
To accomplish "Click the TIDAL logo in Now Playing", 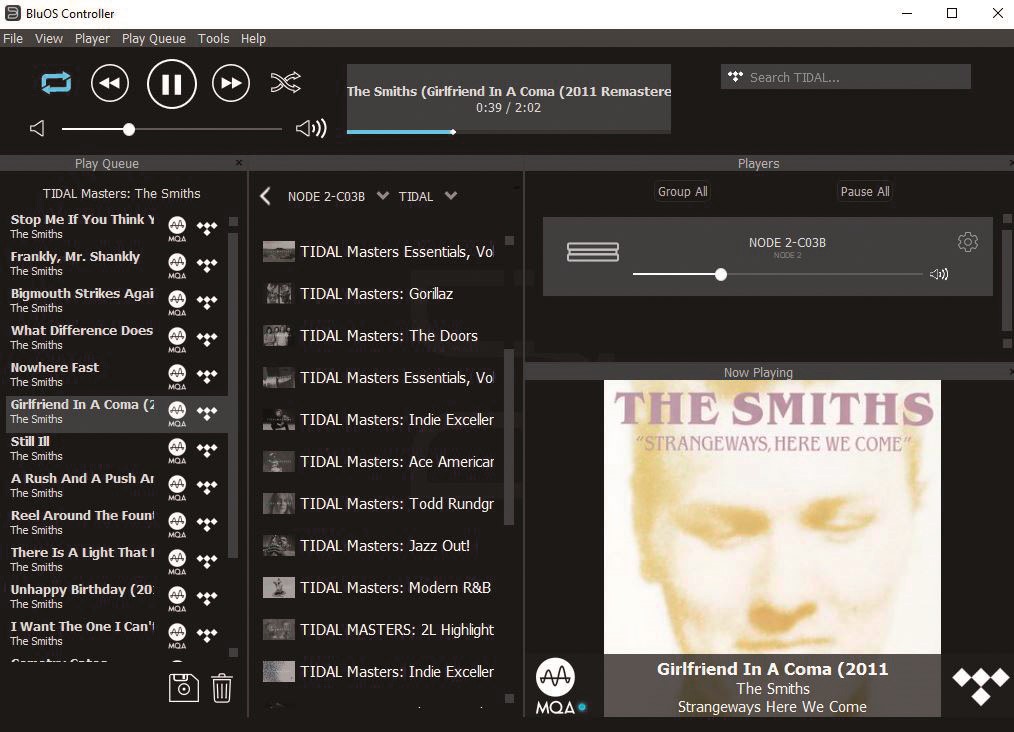I will pos(981,685).
